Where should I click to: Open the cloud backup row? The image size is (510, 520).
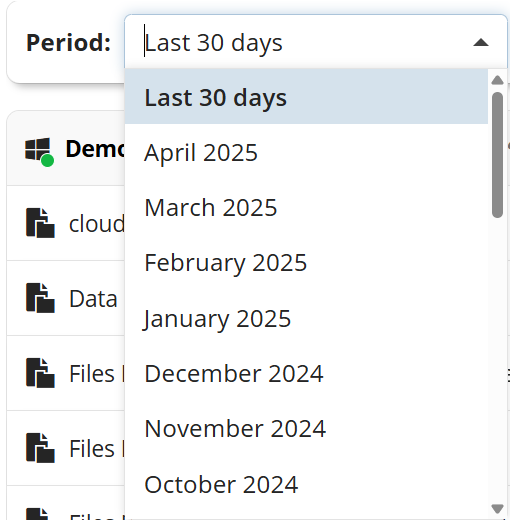coord(97,223)
